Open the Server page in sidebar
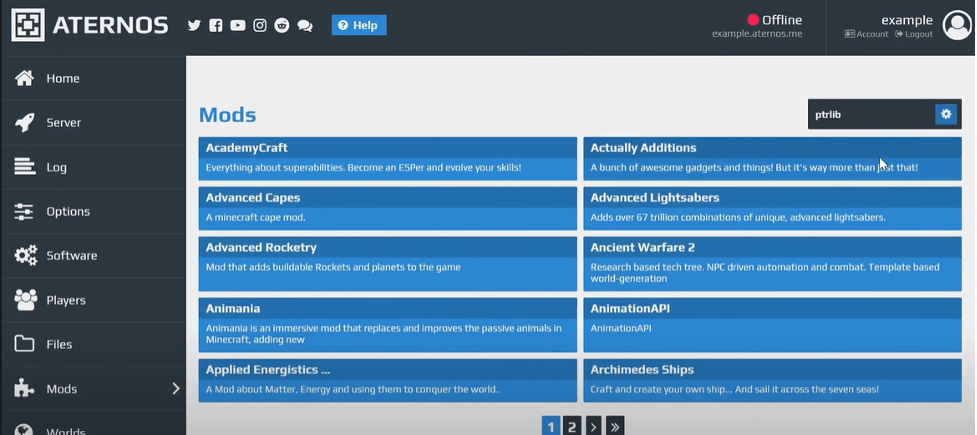Image resolution: width=977 pixels, height=435 pixels. coord(93,123)
